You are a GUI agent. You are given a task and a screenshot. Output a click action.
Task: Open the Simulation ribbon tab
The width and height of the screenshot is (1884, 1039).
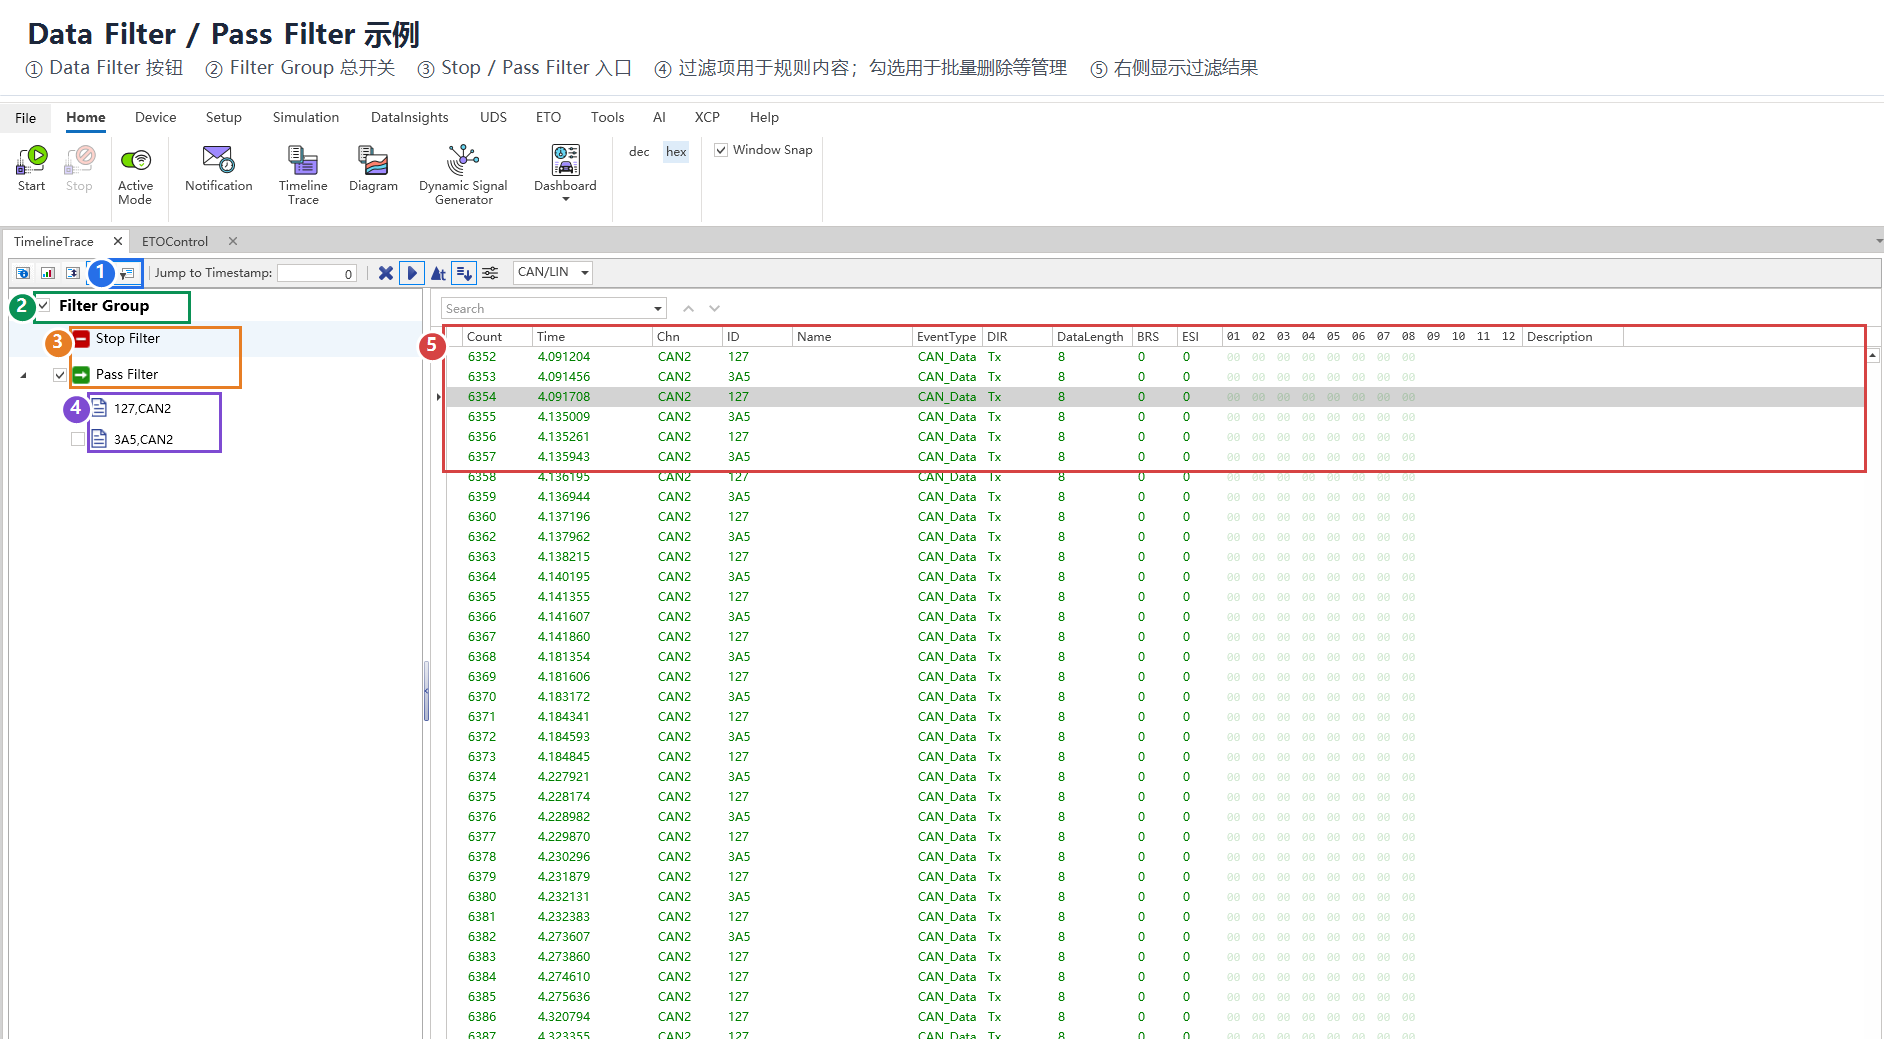pyautogui.click(x=306, y=117)
